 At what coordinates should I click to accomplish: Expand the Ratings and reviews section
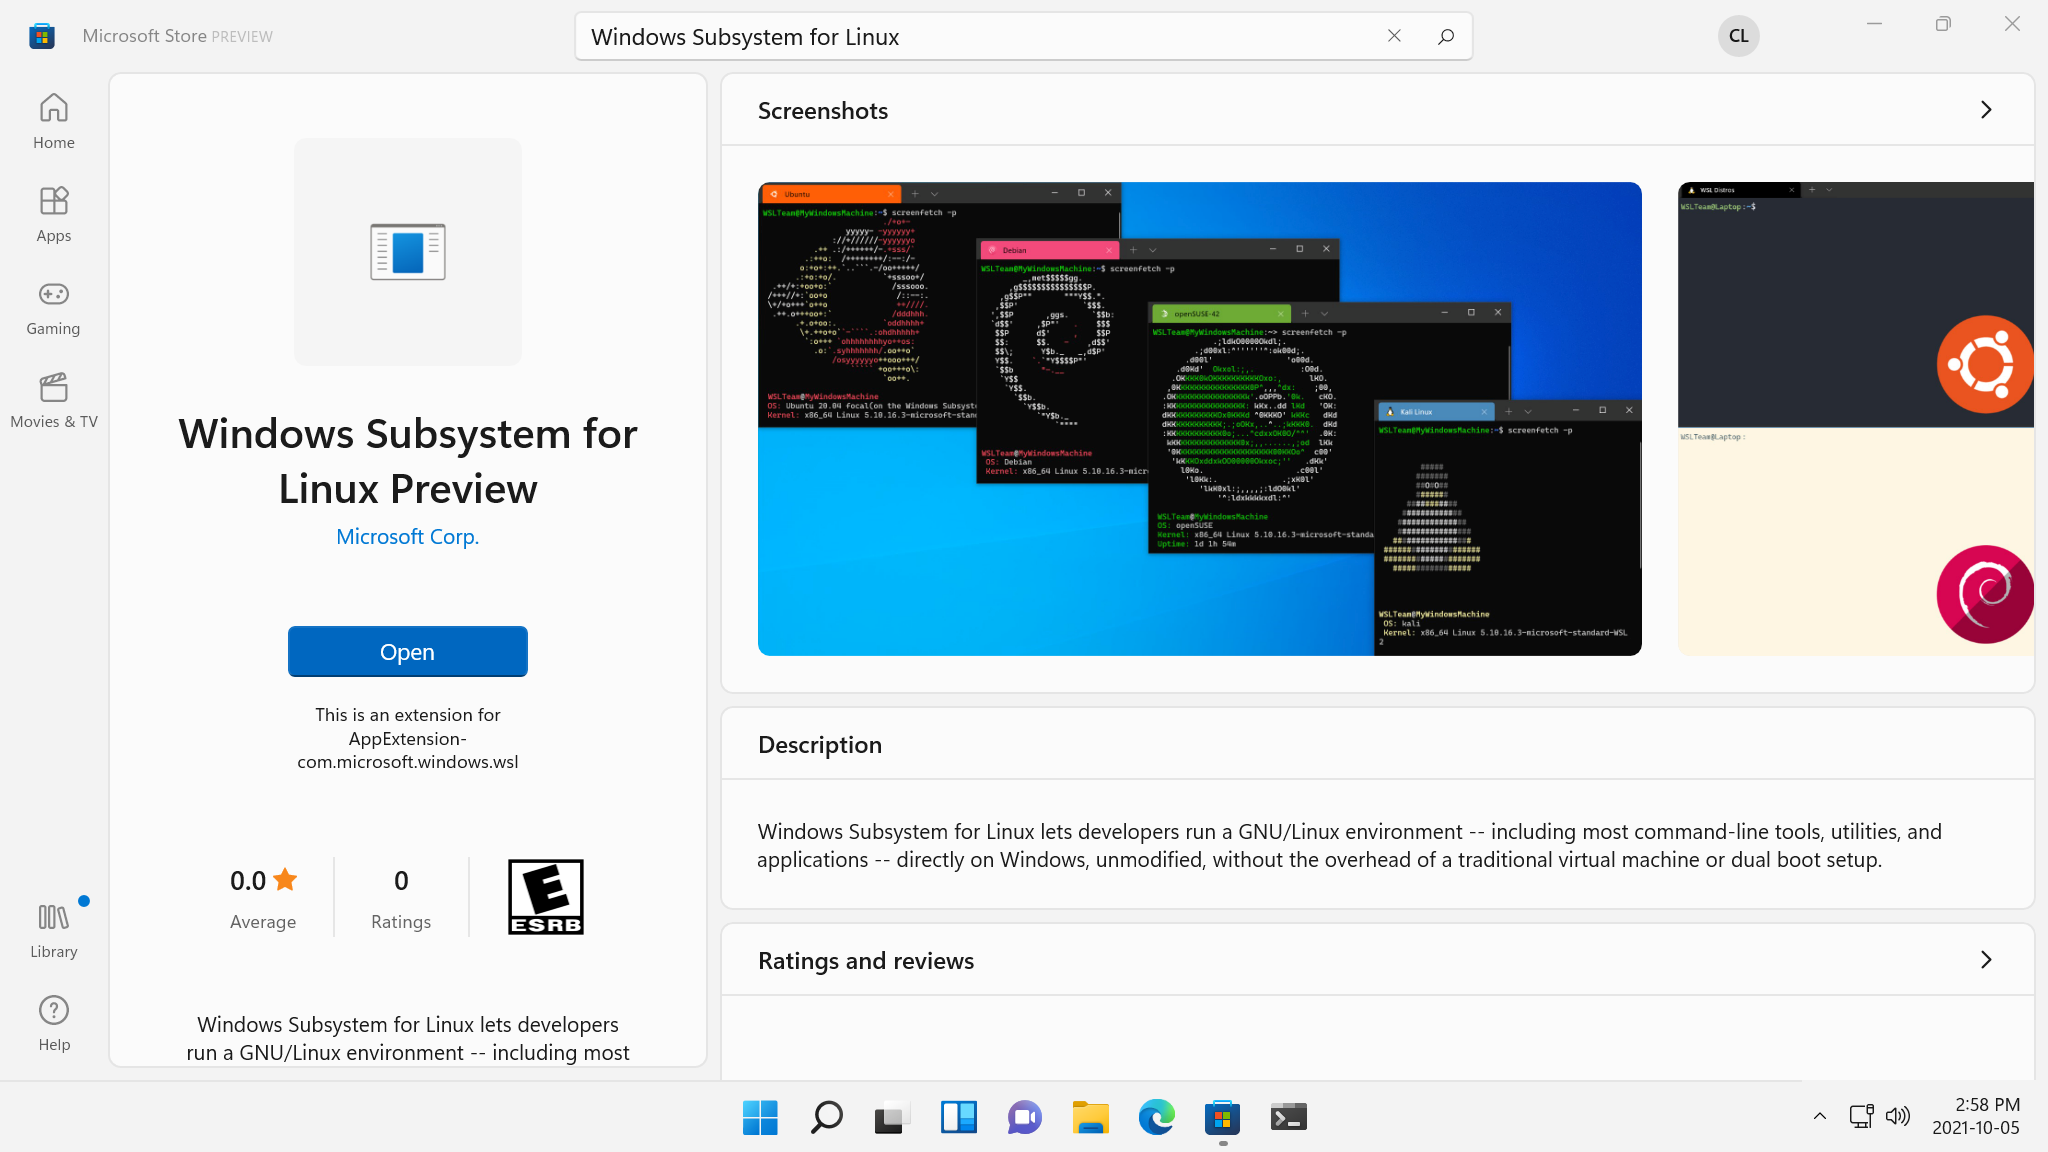[1986, 959]
